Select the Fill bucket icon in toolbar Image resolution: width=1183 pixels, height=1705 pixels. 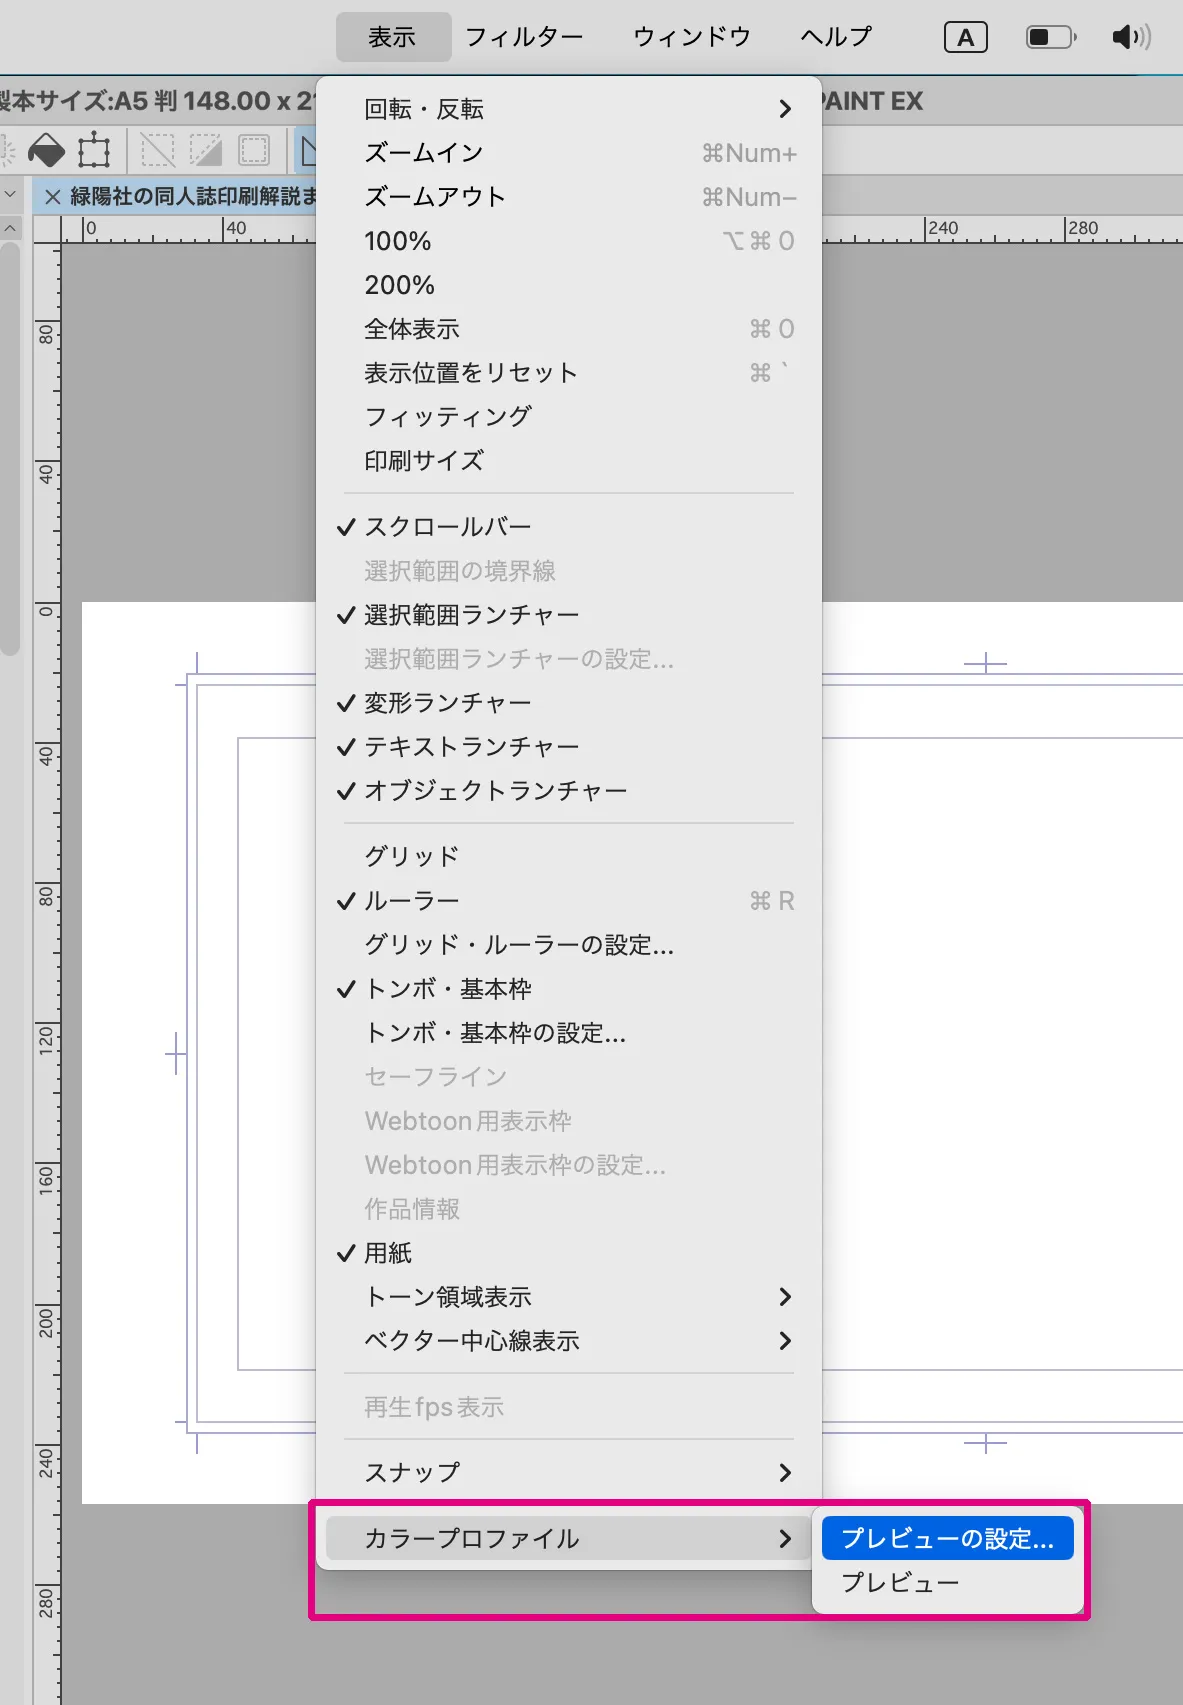46,151
